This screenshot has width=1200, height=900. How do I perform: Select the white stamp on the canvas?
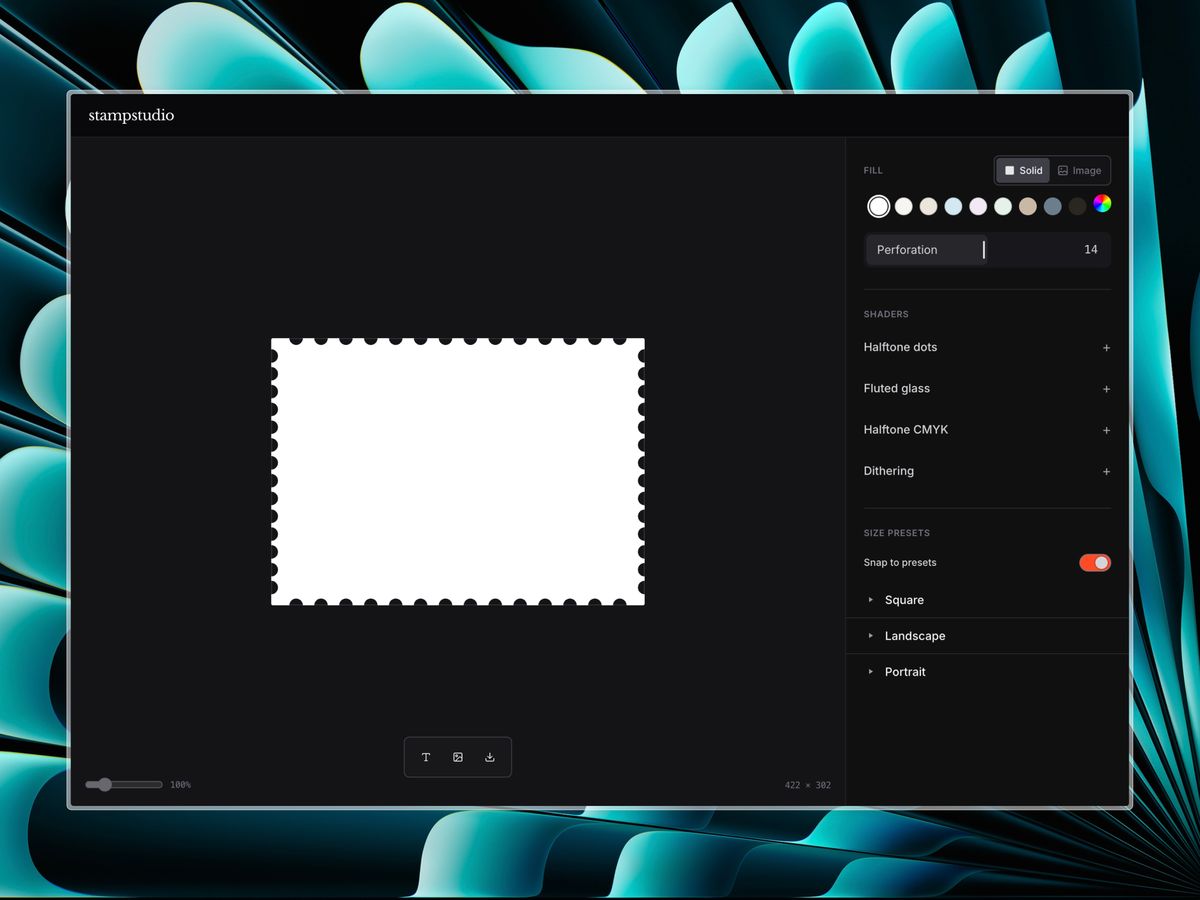tap(458, 472)
